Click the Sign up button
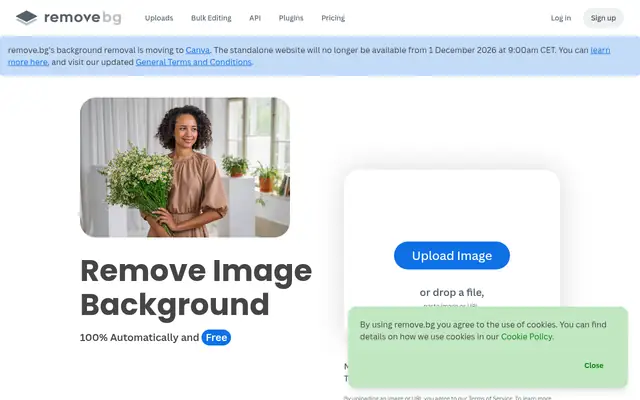Screen dimensions: 640x400 603,18
